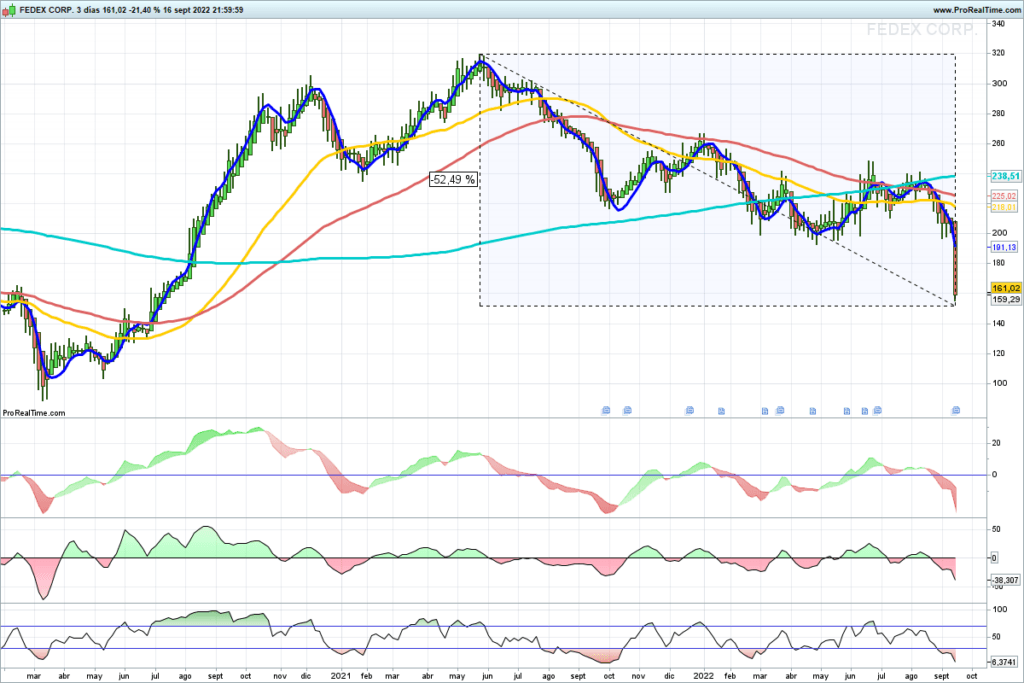Click the blue 191,13 moving average label

(1004, 247)
